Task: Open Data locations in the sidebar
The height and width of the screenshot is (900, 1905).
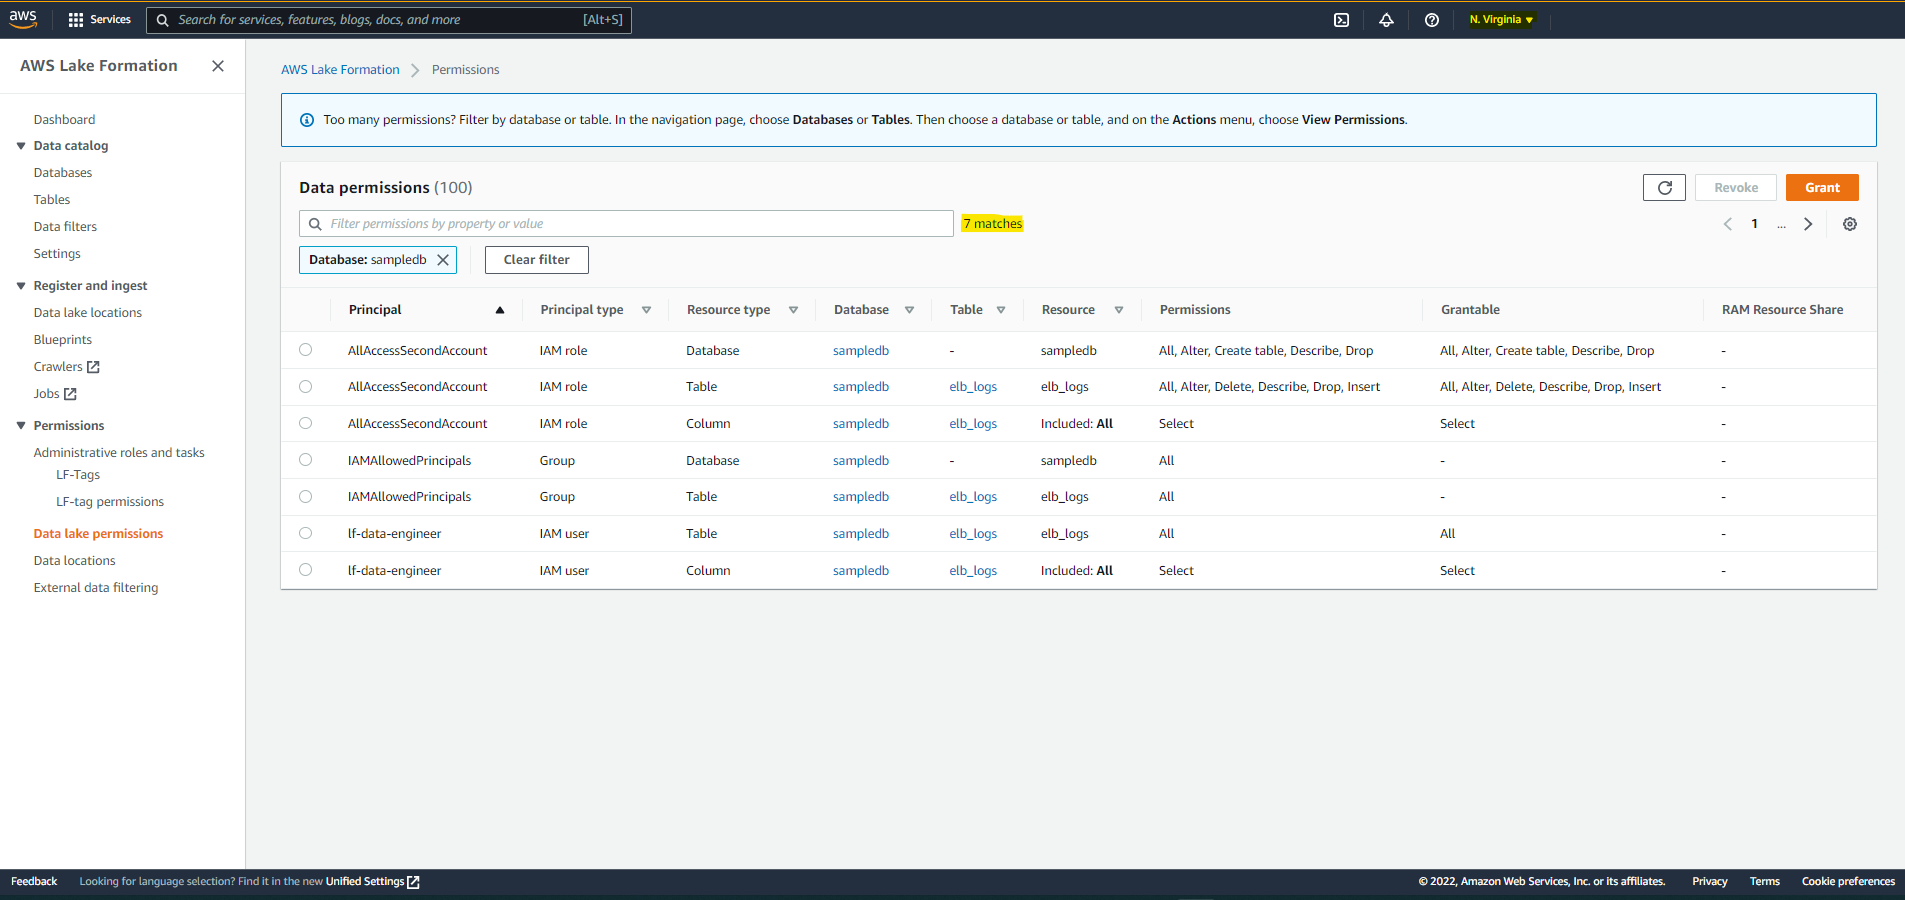Action: tap(75, 561)
